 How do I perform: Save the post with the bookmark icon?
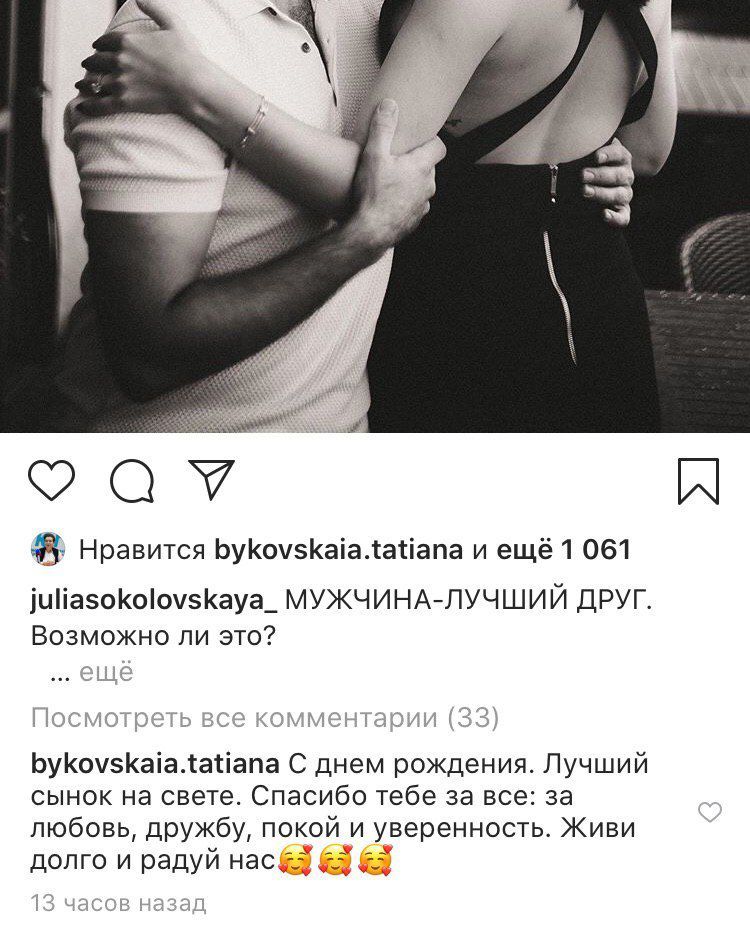[698, 481]
